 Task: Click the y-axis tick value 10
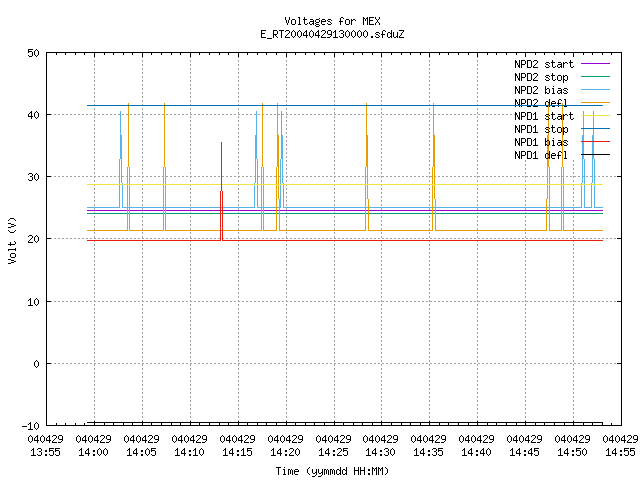pyautogui.click(x=33, y=302)
